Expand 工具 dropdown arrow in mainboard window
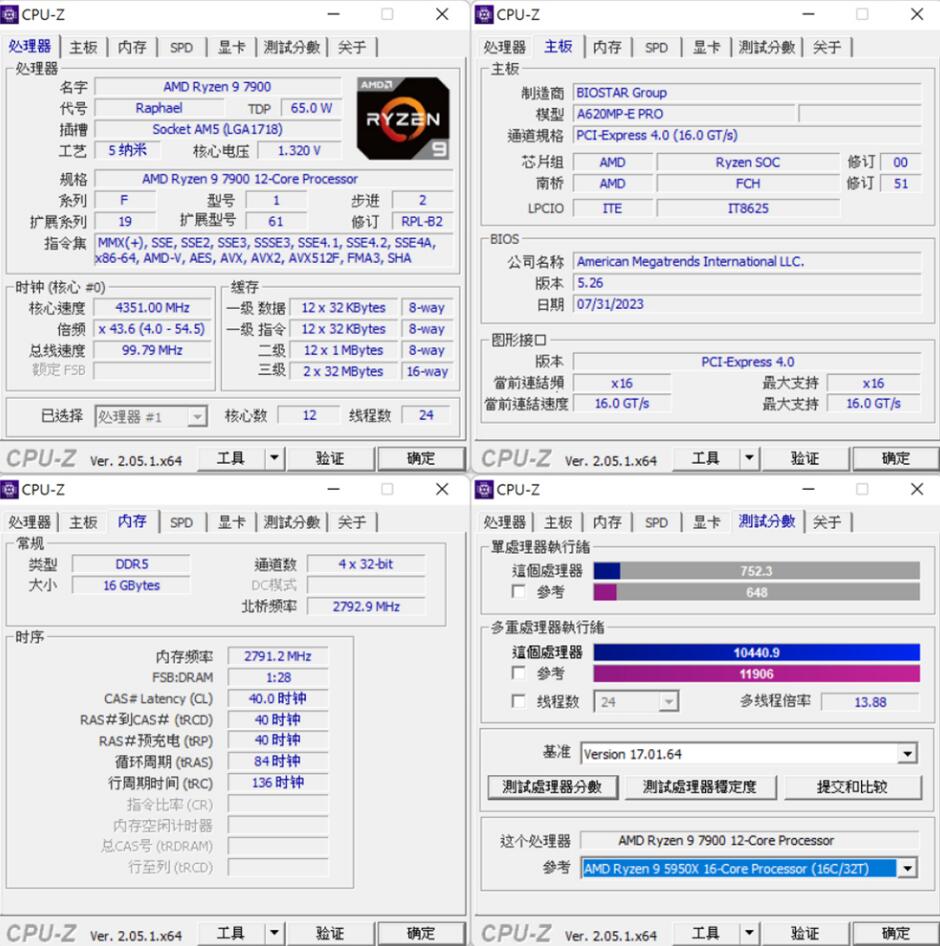Viewport: 940px width, 946px height. click(749, 458)
